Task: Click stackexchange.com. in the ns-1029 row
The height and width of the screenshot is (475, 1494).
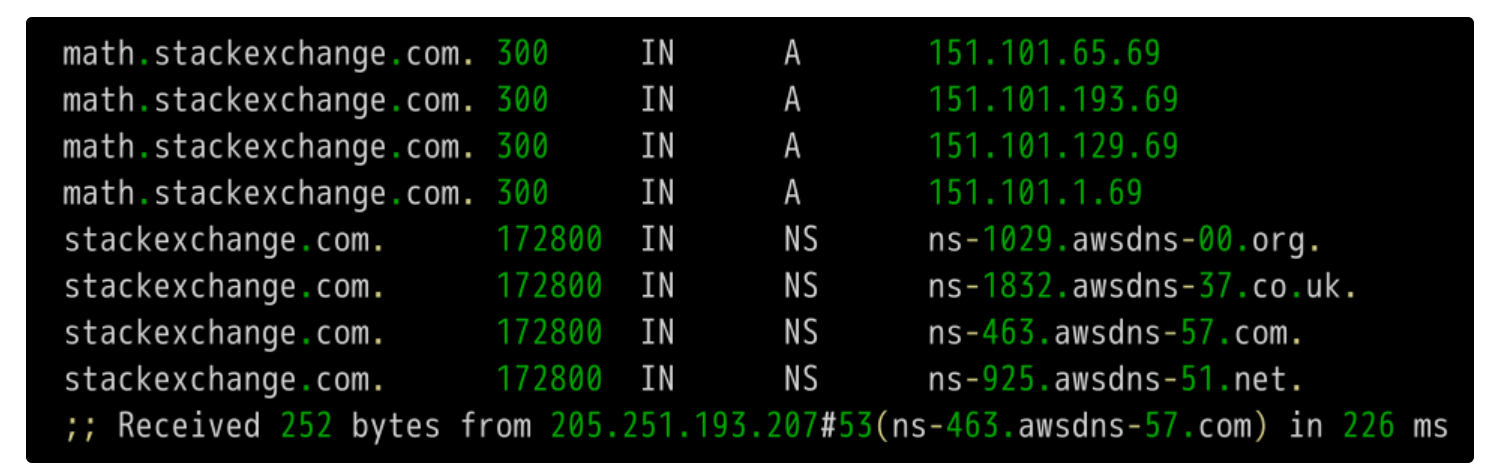Action: point(223,240)
